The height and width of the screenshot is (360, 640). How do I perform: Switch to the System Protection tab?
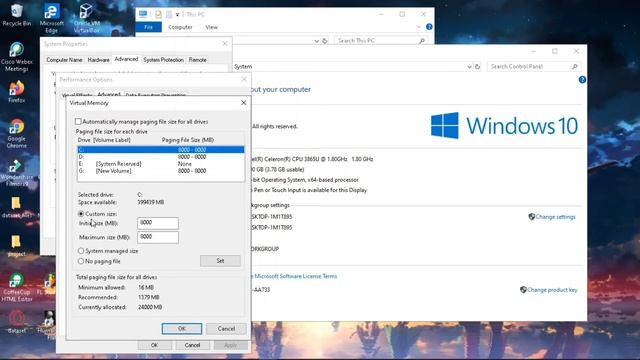(163, 60)
